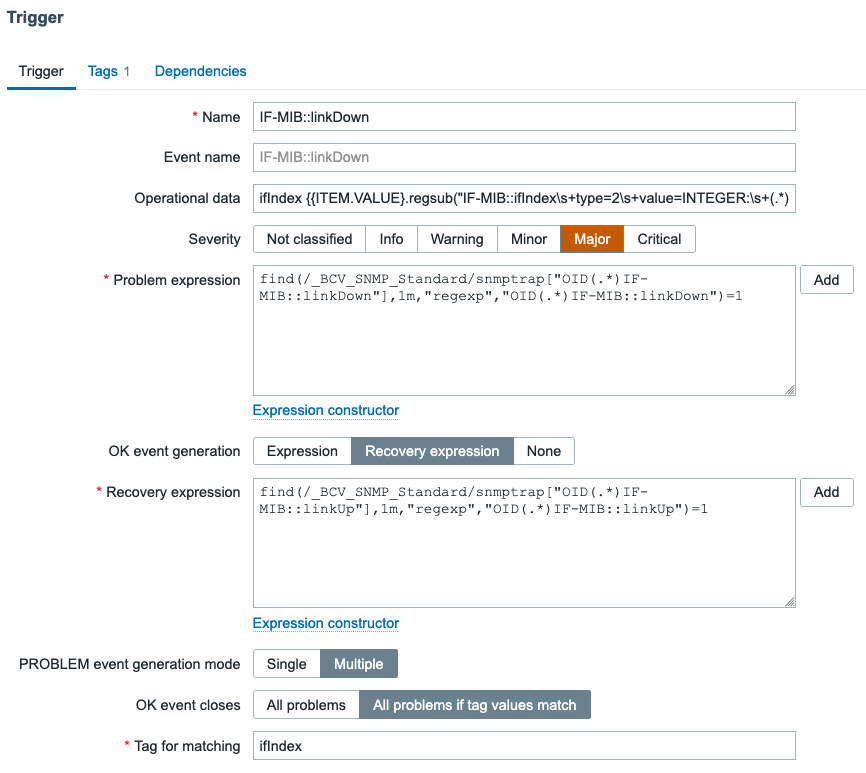Set severity to Info
Image resolution: width=866 pixels, height=773 pixels.
point(391,239)
